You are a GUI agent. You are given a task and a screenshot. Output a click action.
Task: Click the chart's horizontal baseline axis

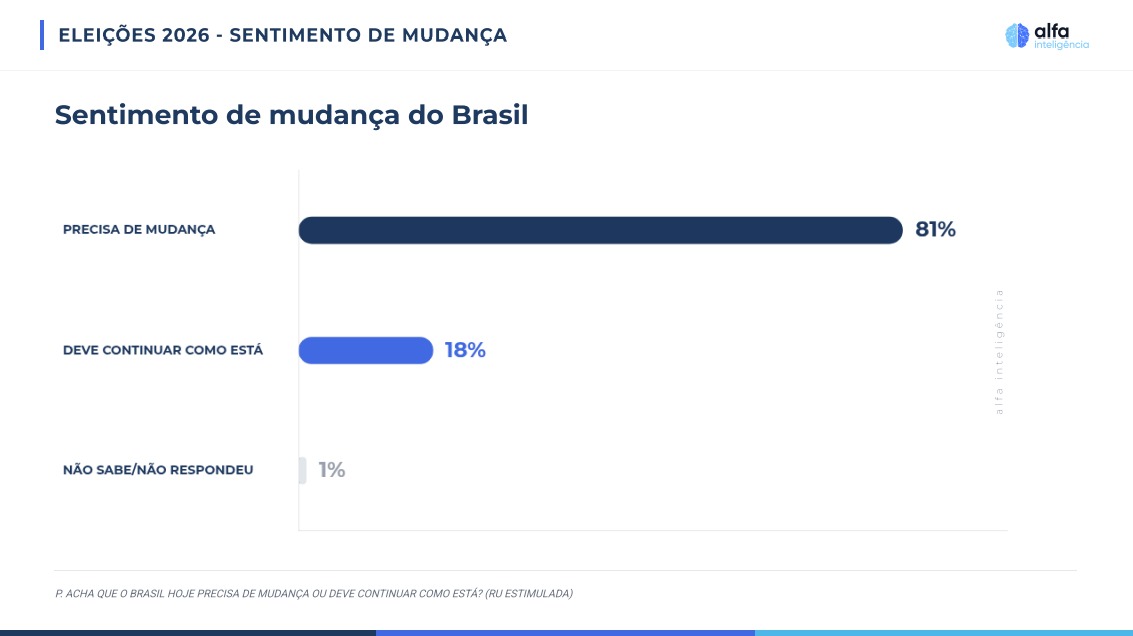(652, 530)
